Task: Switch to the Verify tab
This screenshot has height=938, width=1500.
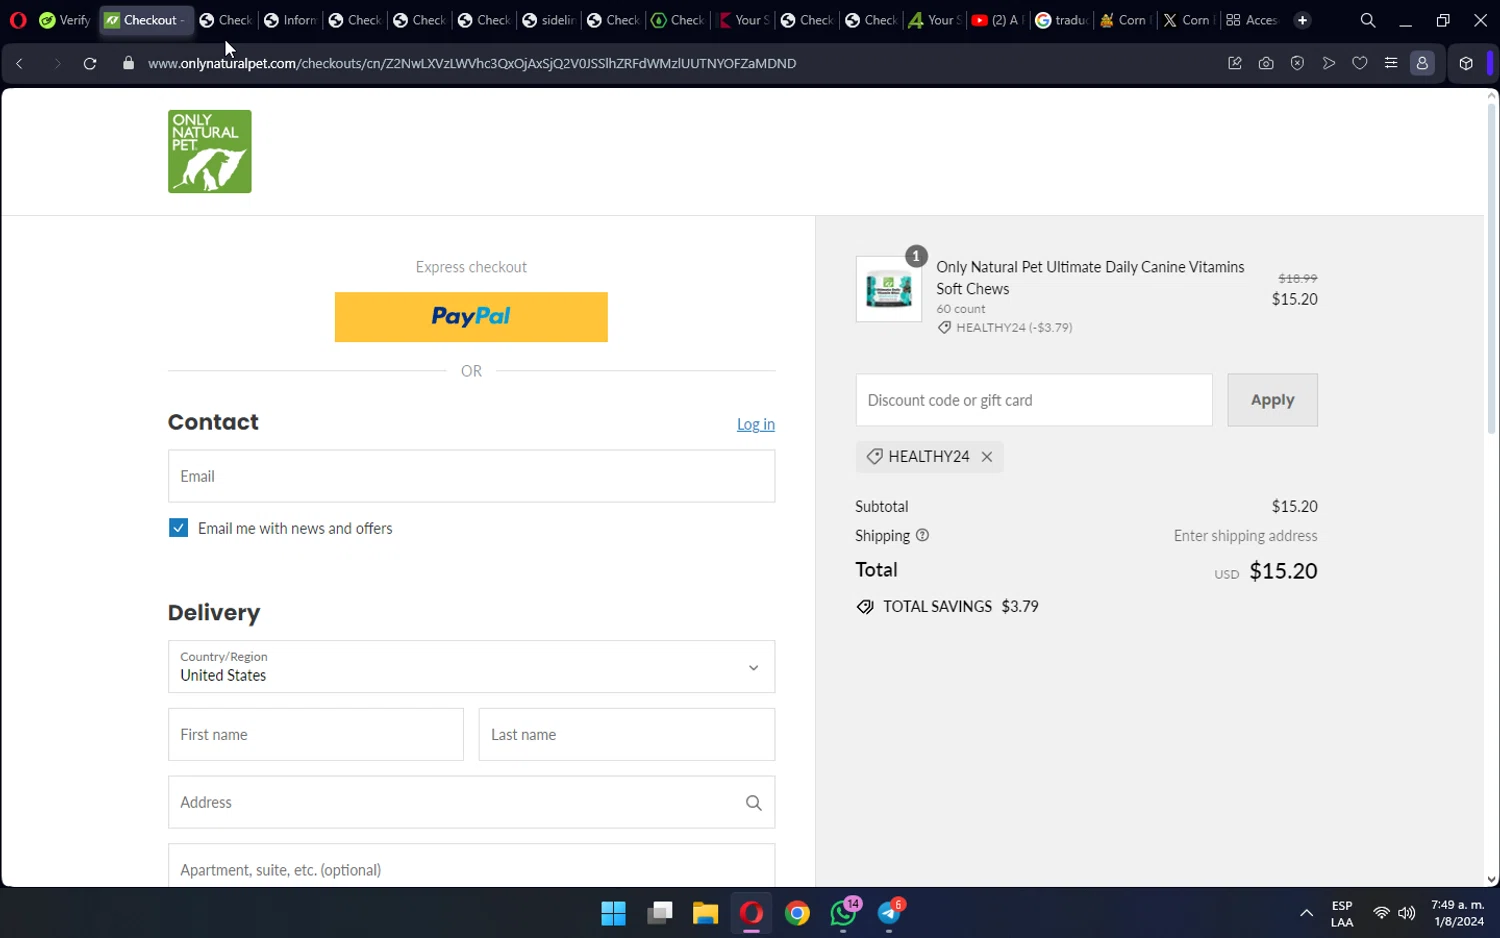Action: point(65,20)
